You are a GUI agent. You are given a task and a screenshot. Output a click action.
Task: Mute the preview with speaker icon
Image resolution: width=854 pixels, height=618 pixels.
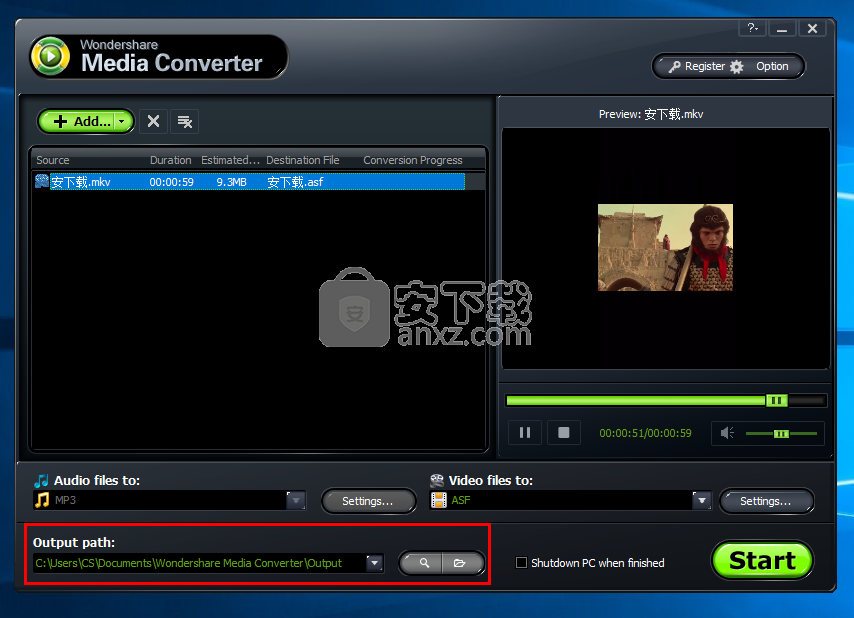pyautogui.click(x=727, y=433)
